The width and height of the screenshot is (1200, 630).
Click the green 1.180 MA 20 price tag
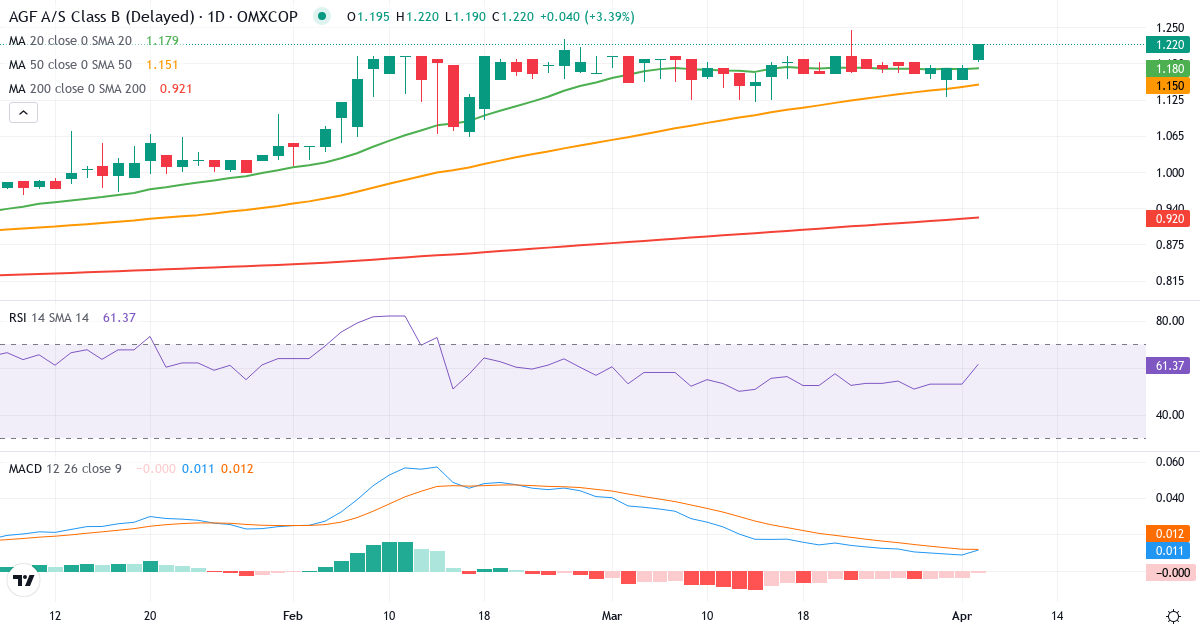pyautogui.click(x=1168, y=67)
